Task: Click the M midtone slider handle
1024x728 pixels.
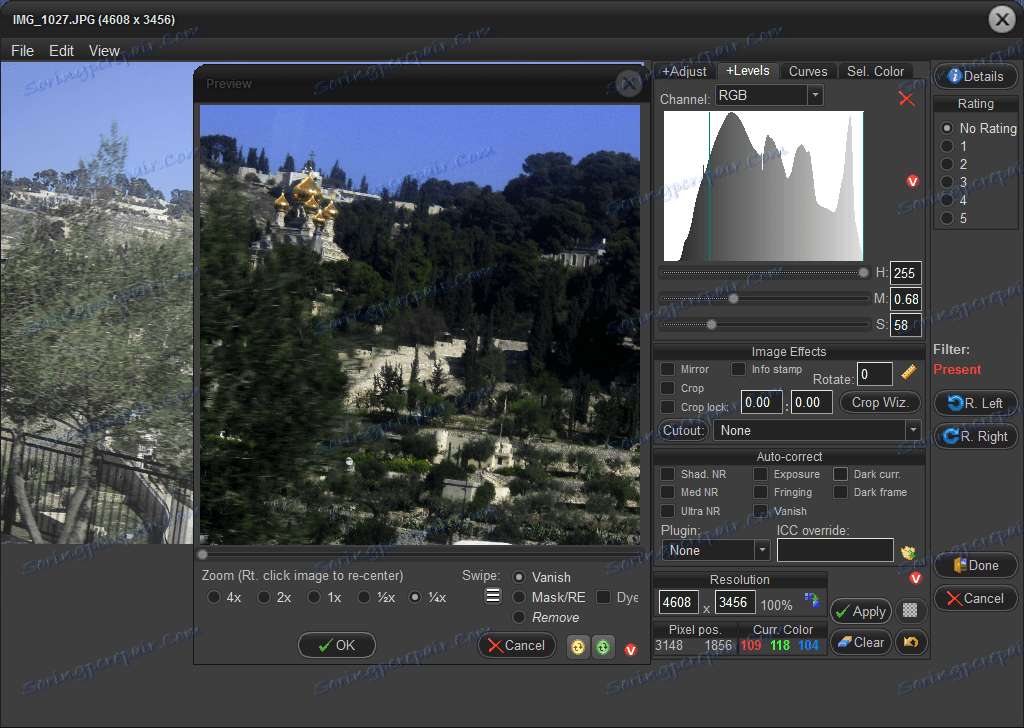Action: pyautogui.click(x=733, y=298)
